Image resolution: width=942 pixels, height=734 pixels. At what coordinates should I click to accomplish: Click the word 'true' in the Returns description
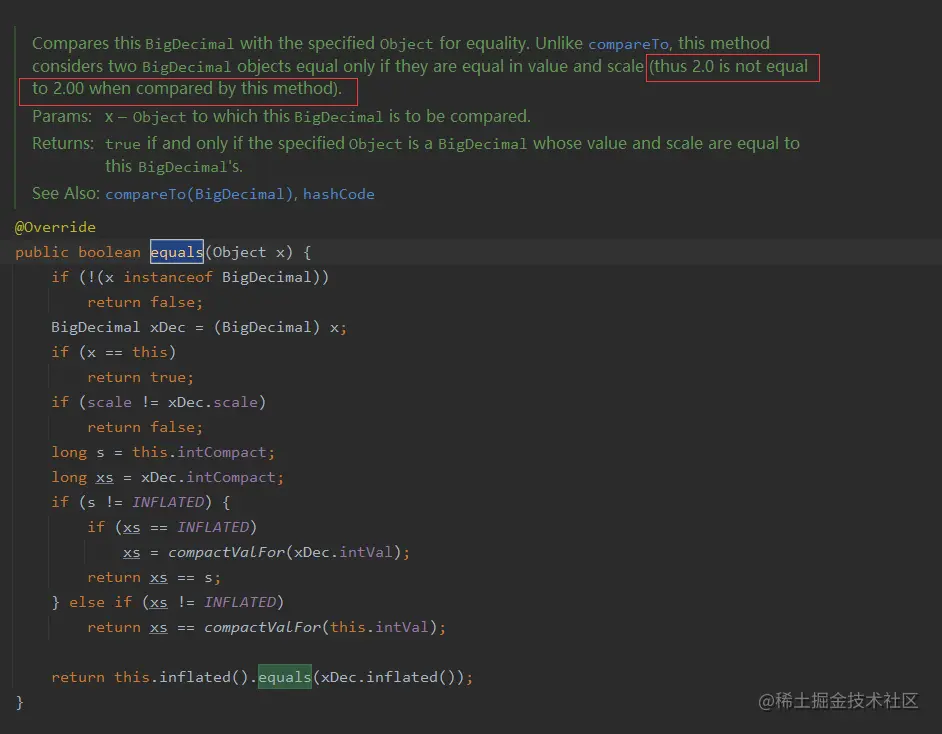click(123, 144)
